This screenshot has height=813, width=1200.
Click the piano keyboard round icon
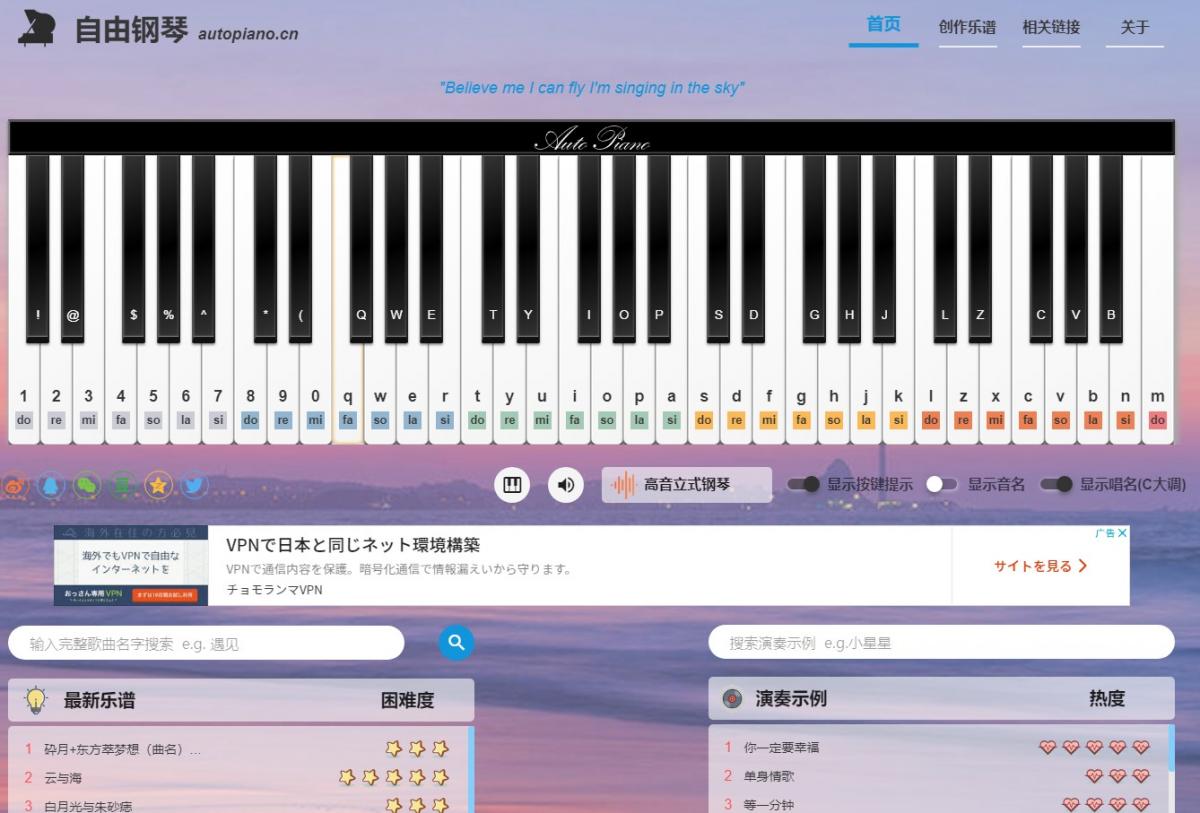512,485
